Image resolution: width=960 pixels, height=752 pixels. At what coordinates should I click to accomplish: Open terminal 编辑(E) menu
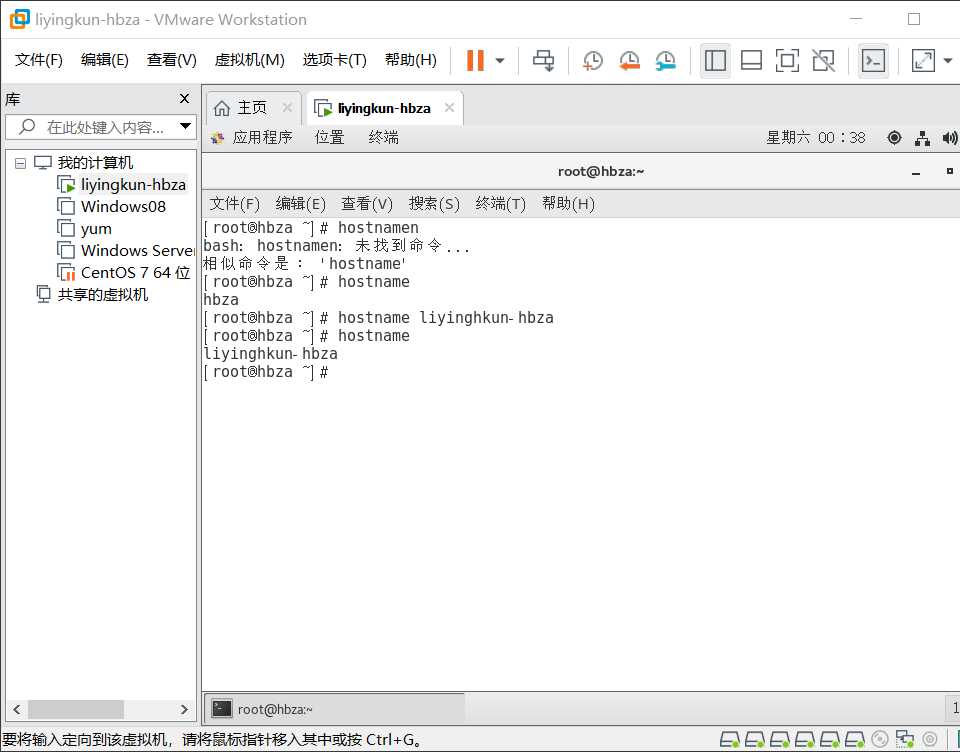point(300,204)
